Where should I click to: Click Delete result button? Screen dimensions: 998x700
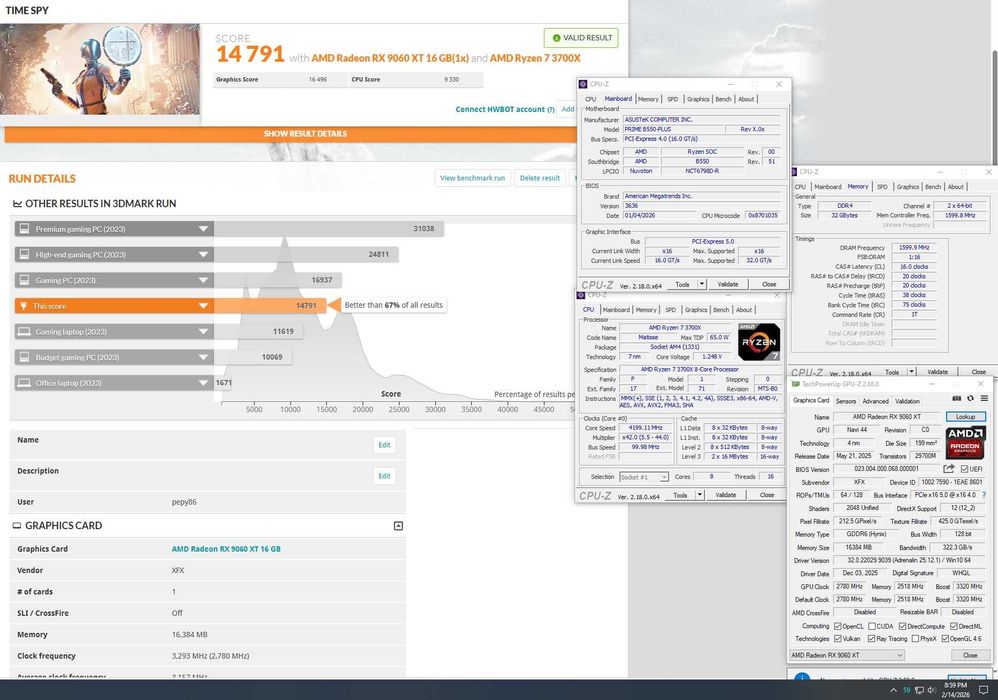(540, 178)
